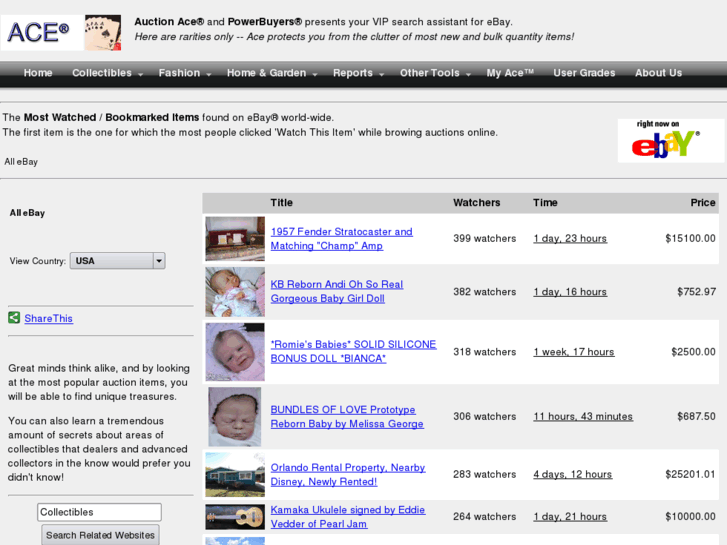Open the About Us page

coord(658,73)
